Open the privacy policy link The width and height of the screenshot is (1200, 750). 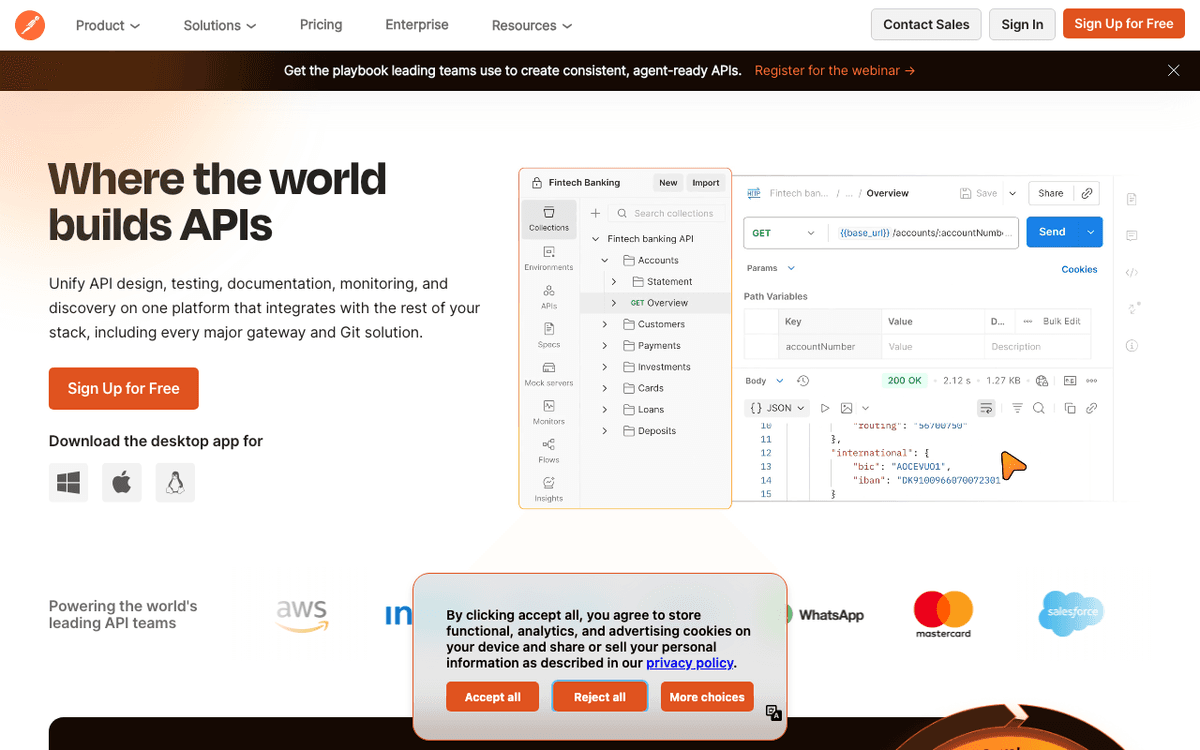(690, 663)
